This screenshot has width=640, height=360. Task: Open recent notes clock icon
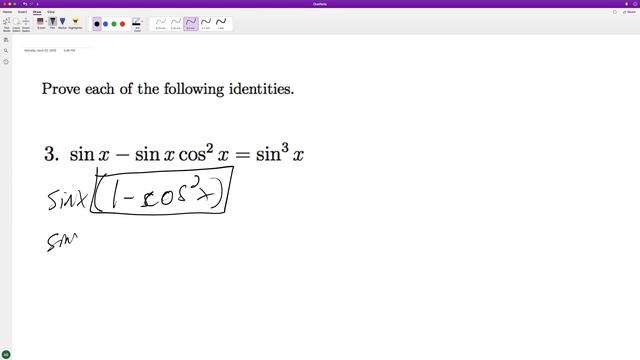[6, 62]
